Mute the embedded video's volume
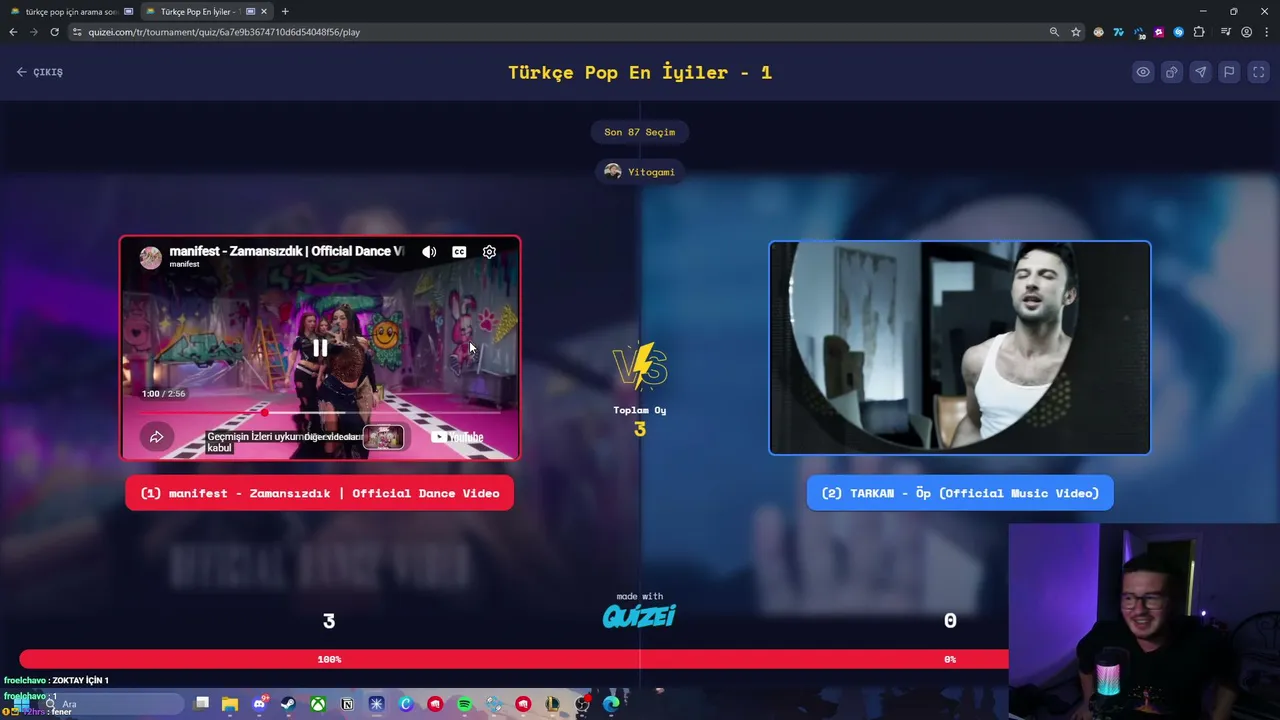 pyautogui.click(x=429, y=252)
